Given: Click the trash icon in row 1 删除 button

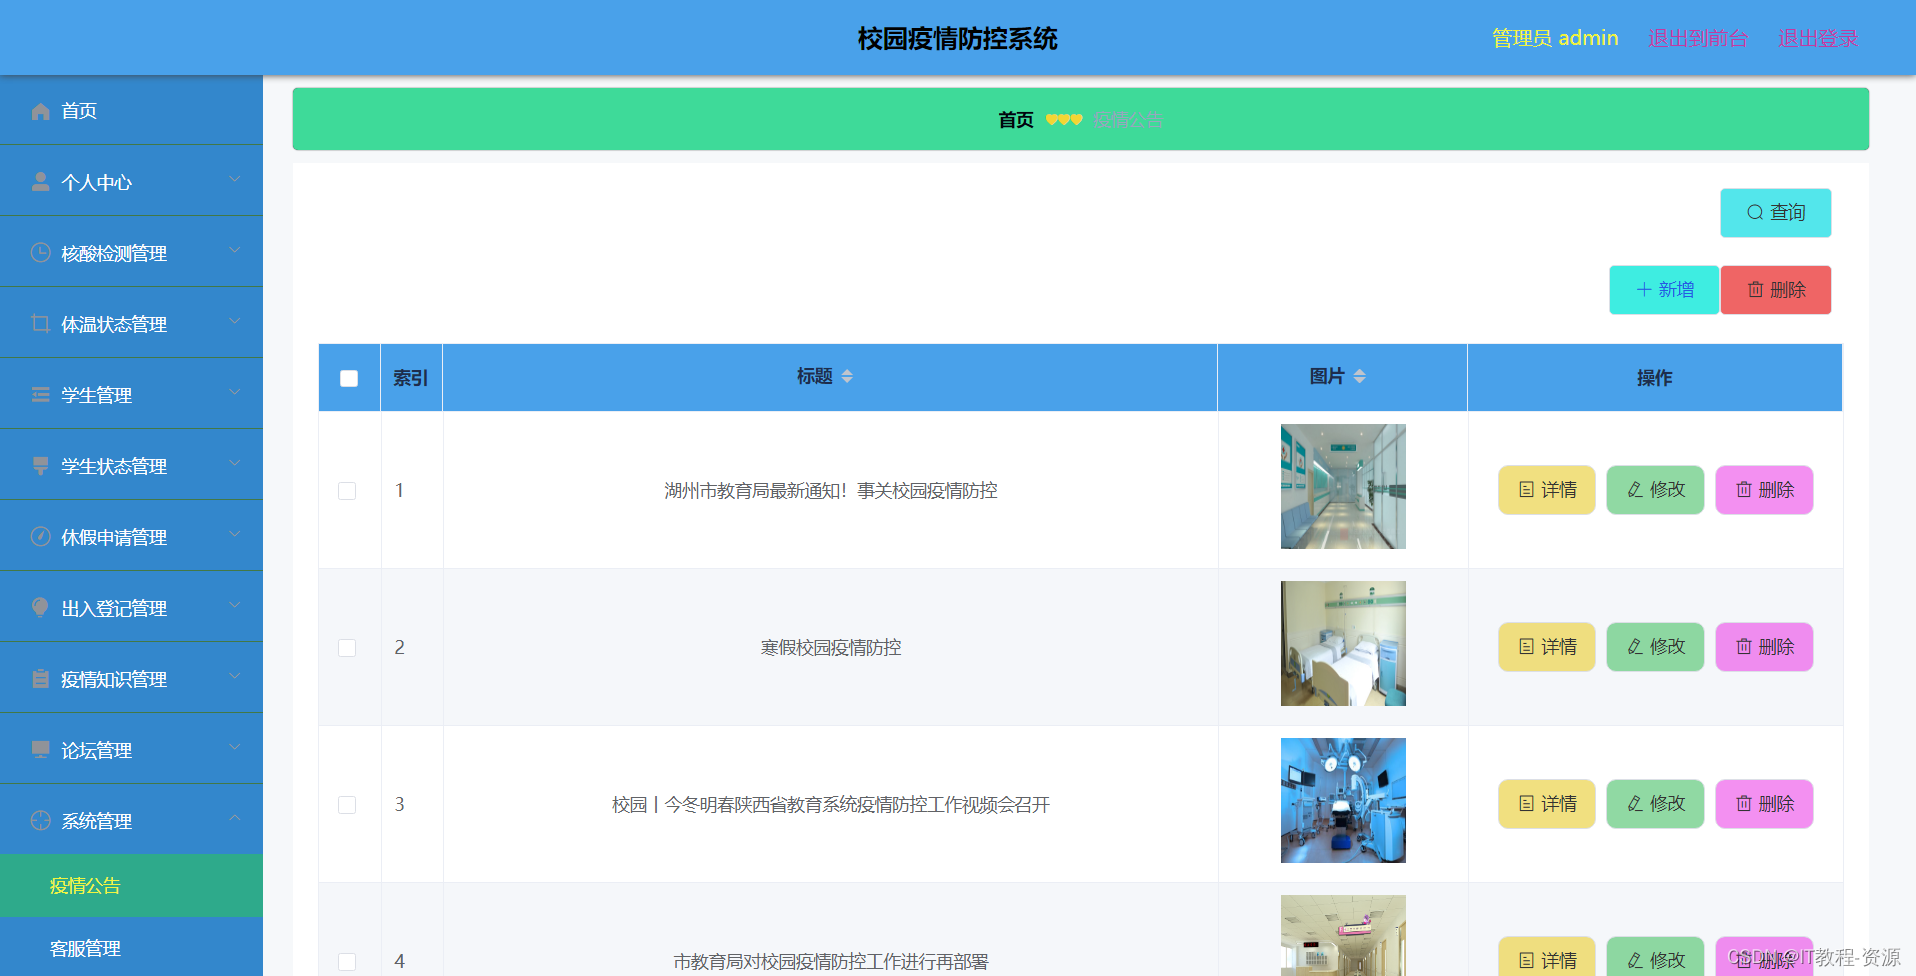Looking at the screenshot, I should point(1744,490).
